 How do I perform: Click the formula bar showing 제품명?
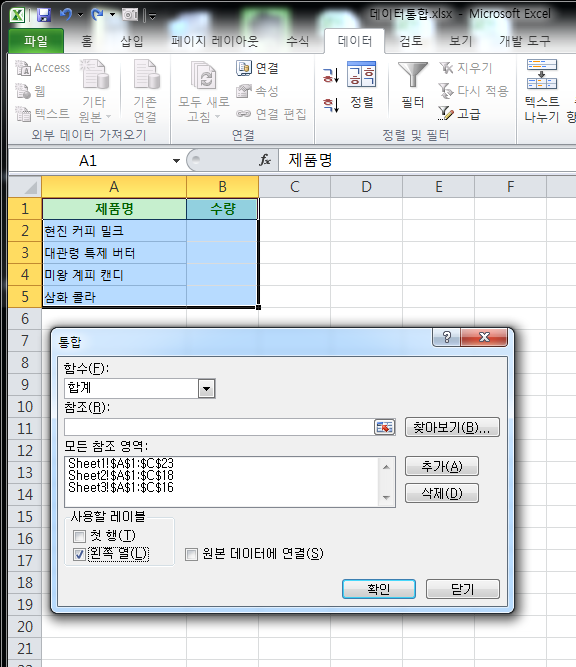427,160
